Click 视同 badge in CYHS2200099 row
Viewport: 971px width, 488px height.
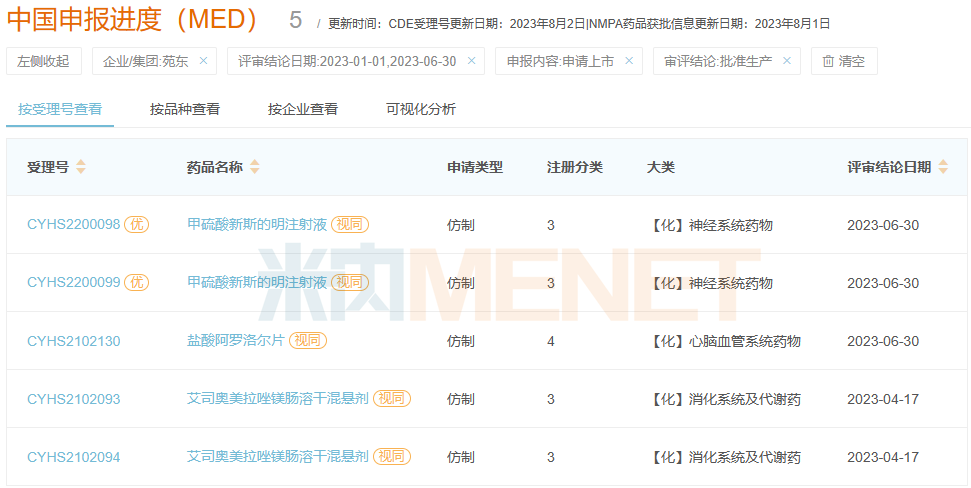coord(350,283)
